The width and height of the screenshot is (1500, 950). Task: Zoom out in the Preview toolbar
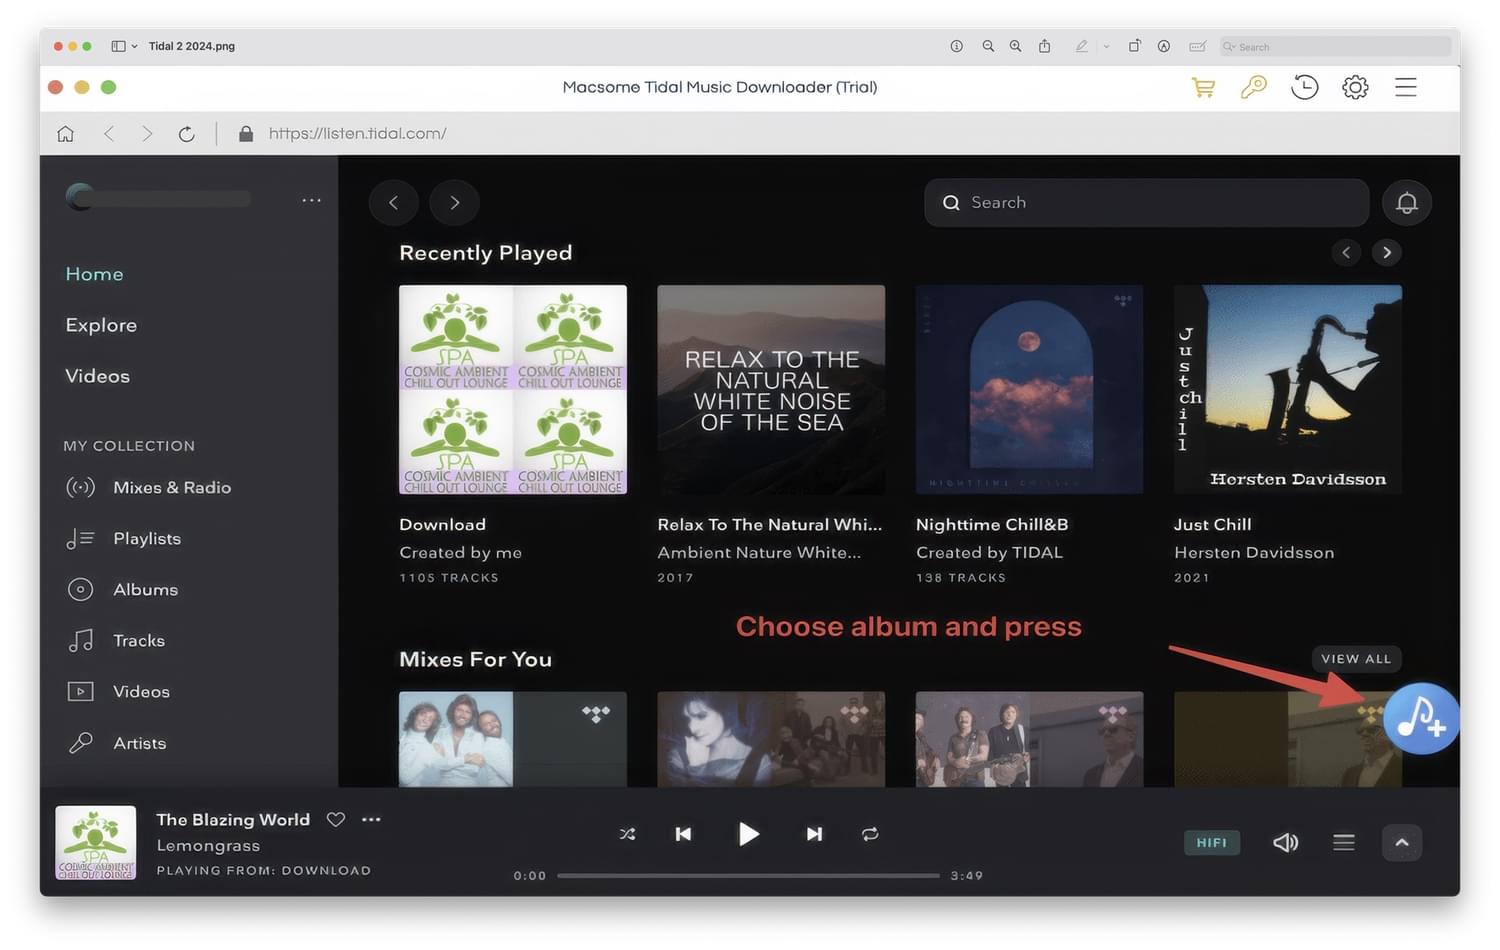pos(988,46)
